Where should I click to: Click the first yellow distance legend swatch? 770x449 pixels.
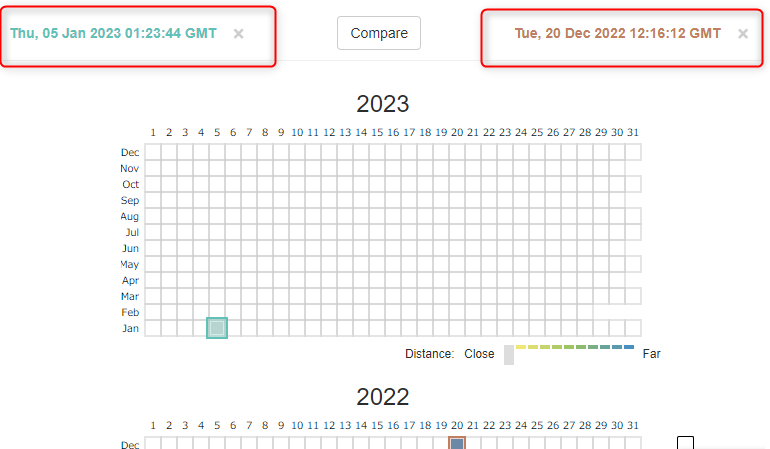click(x=521, y=347)
